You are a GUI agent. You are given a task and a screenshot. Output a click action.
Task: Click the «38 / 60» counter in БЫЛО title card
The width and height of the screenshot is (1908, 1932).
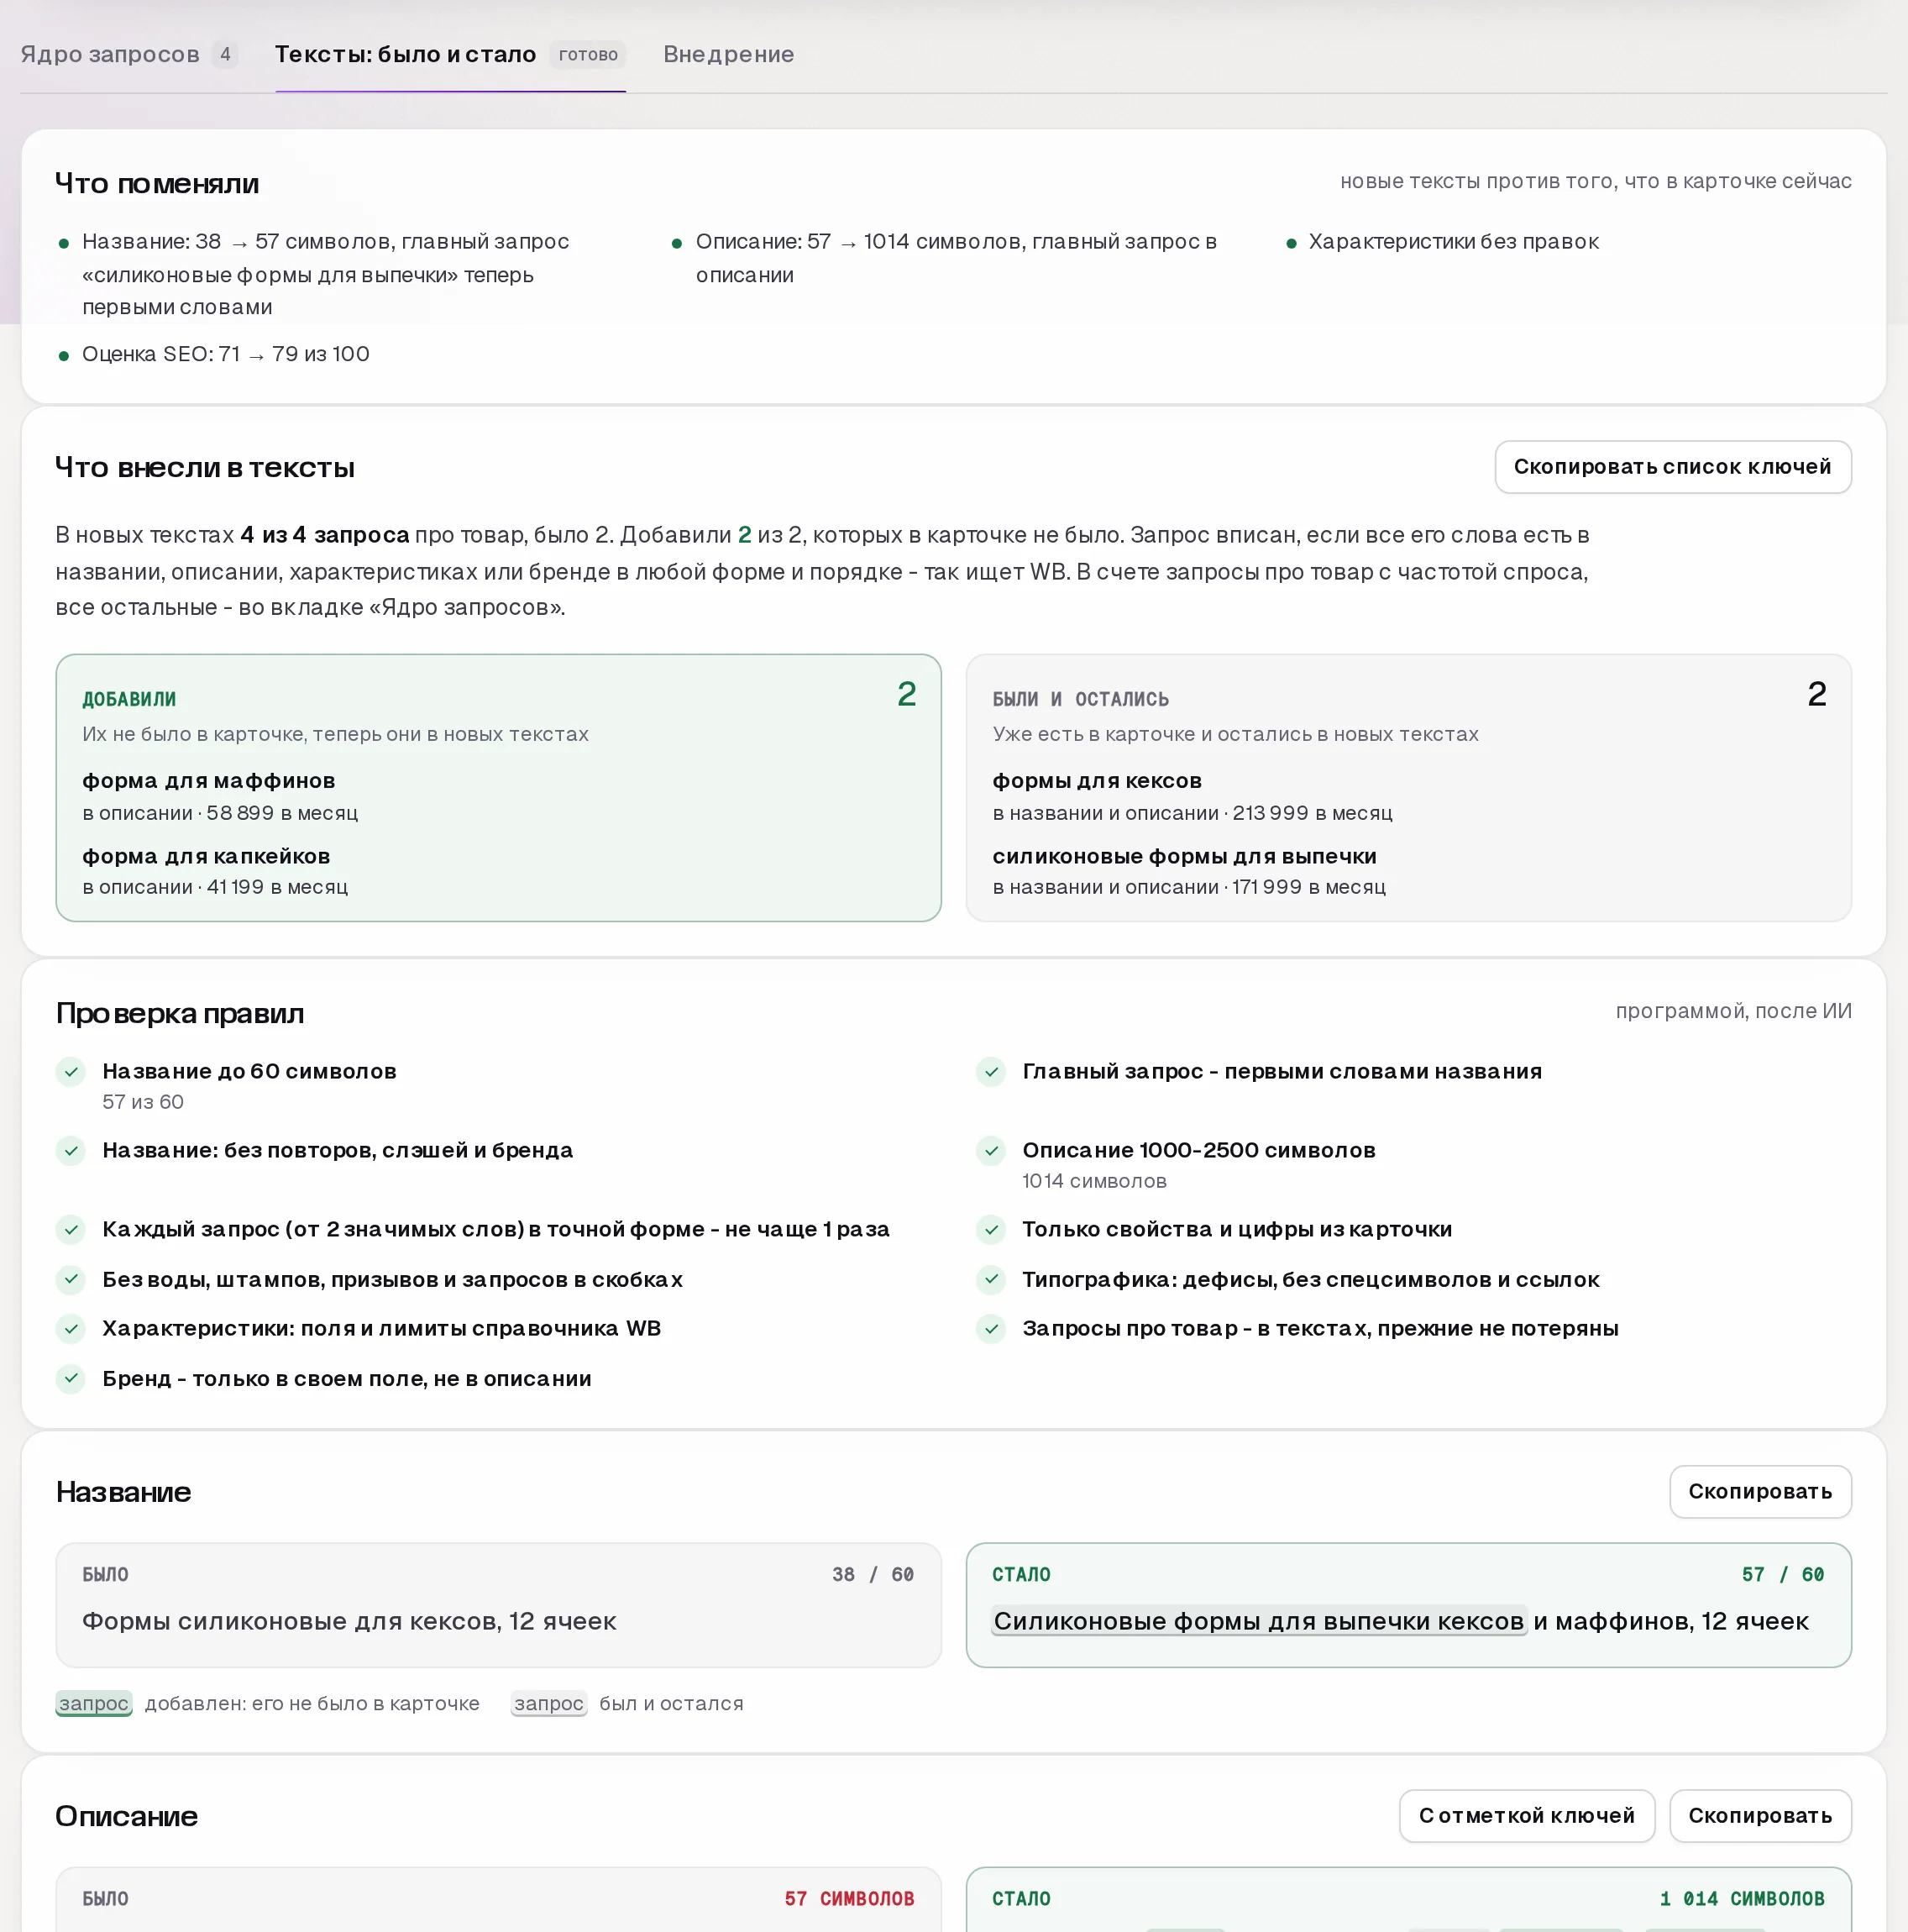[x=873, y=1574]
